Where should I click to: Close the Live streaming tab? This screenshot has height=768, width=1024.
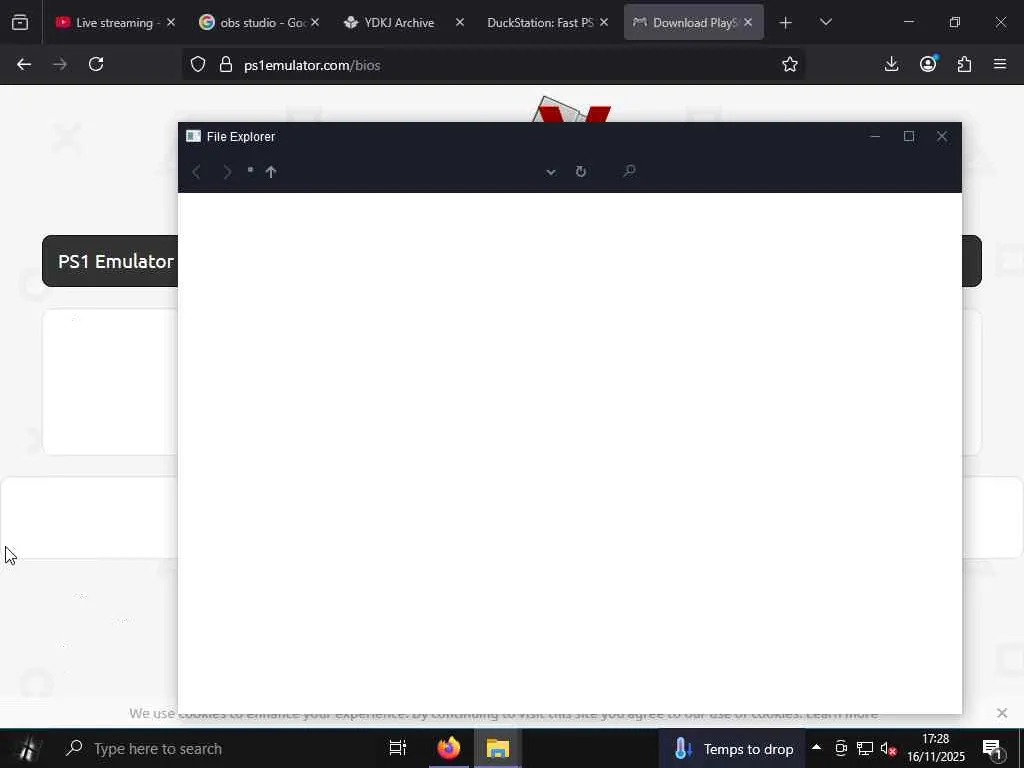coord(171,23)
